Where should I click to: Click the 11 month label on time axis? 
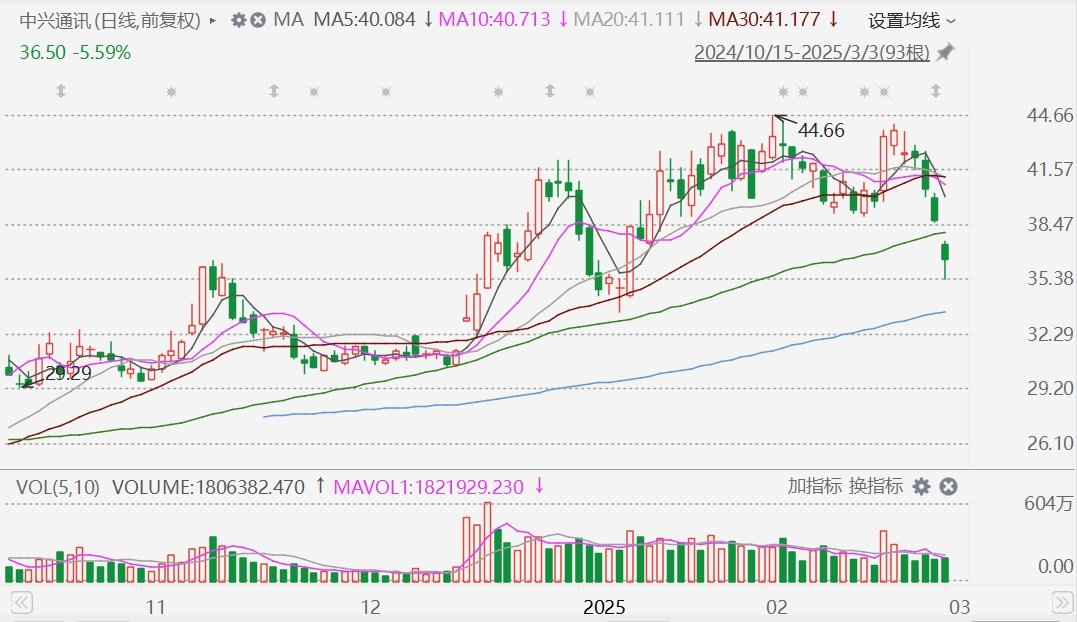click(x=156, y=607)
